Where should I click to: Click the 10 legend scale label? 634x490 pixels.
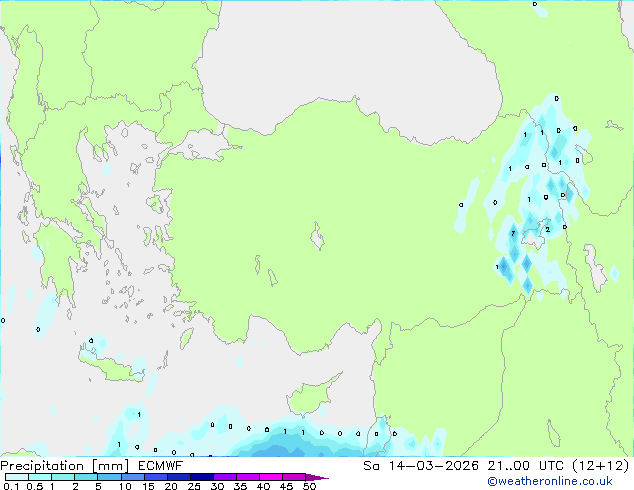pos(125,486)
